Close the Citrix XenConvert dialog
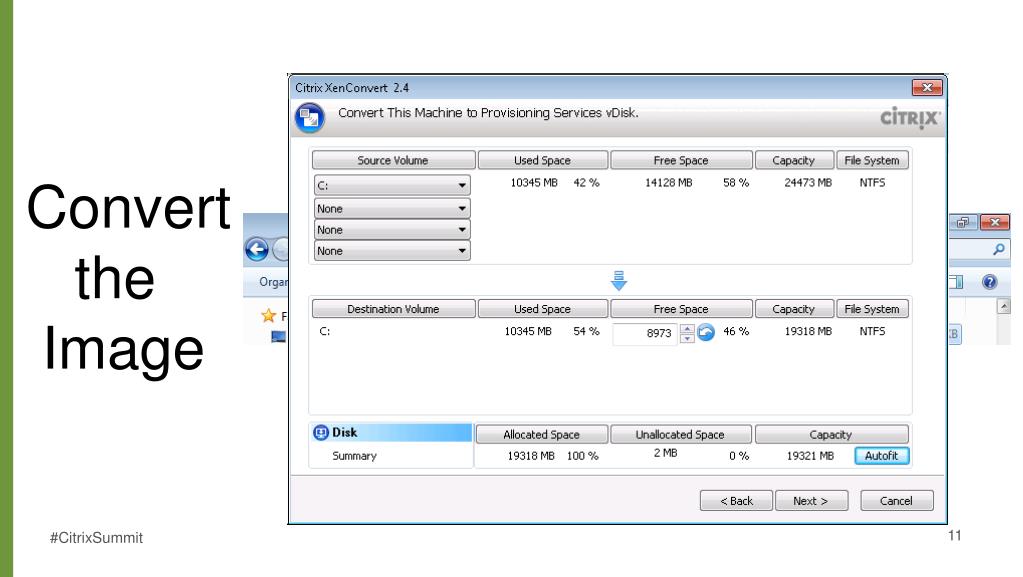The width and height of the screenshot is (1023, 577). 927,87
